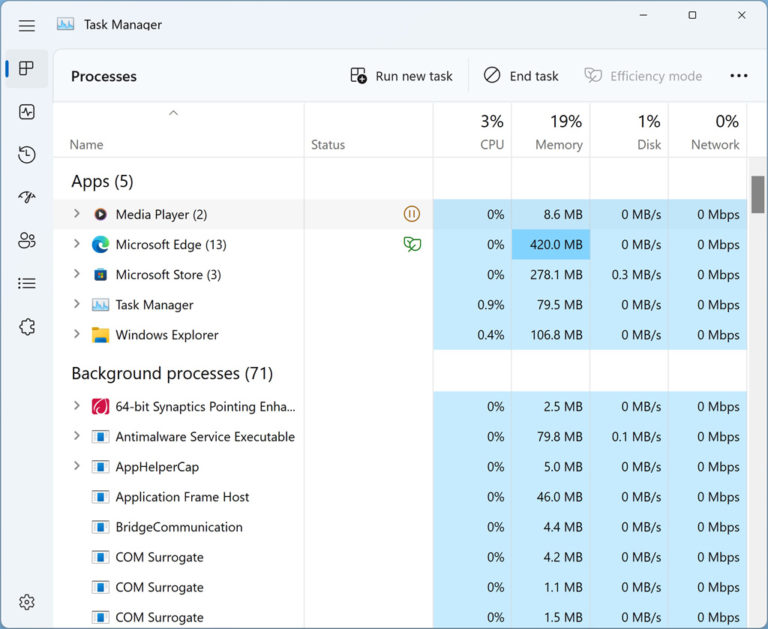The image size is (768, 629).
Task: Select the Processes sidebar icon
Action: click(x=26, y=69)
